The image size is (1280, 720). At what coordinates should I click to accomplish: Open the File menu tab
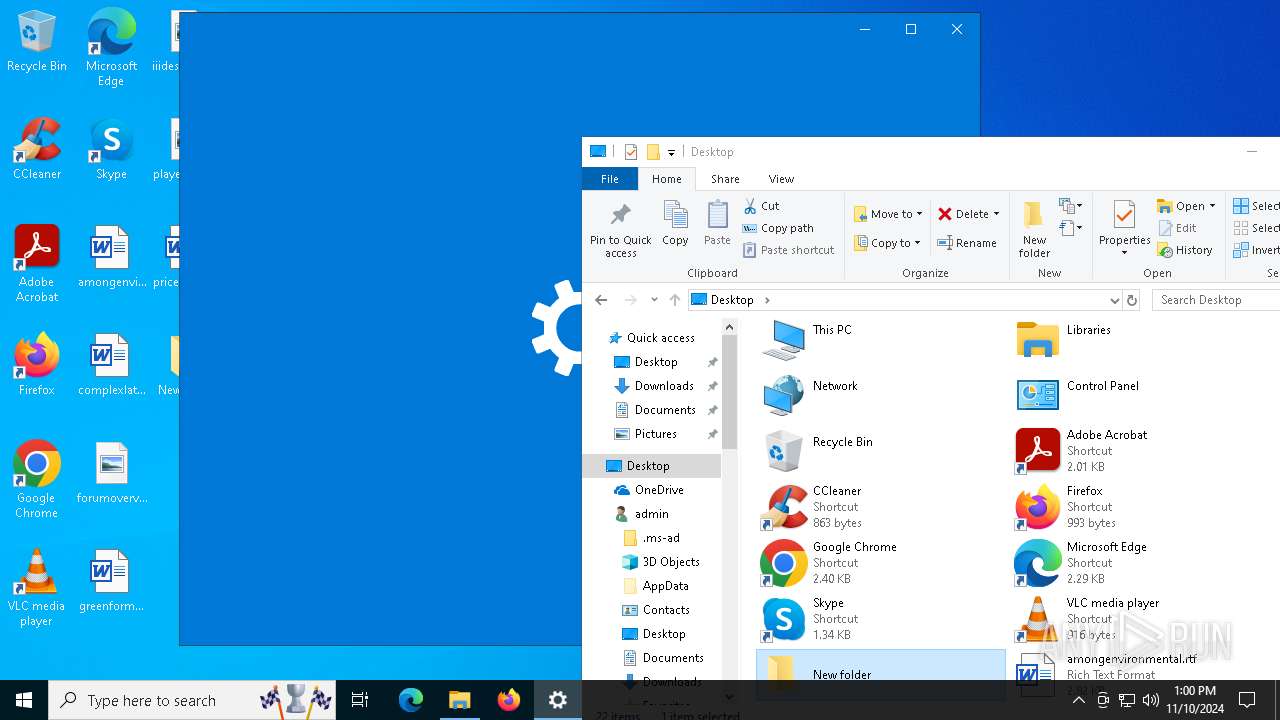coord(610,179)
